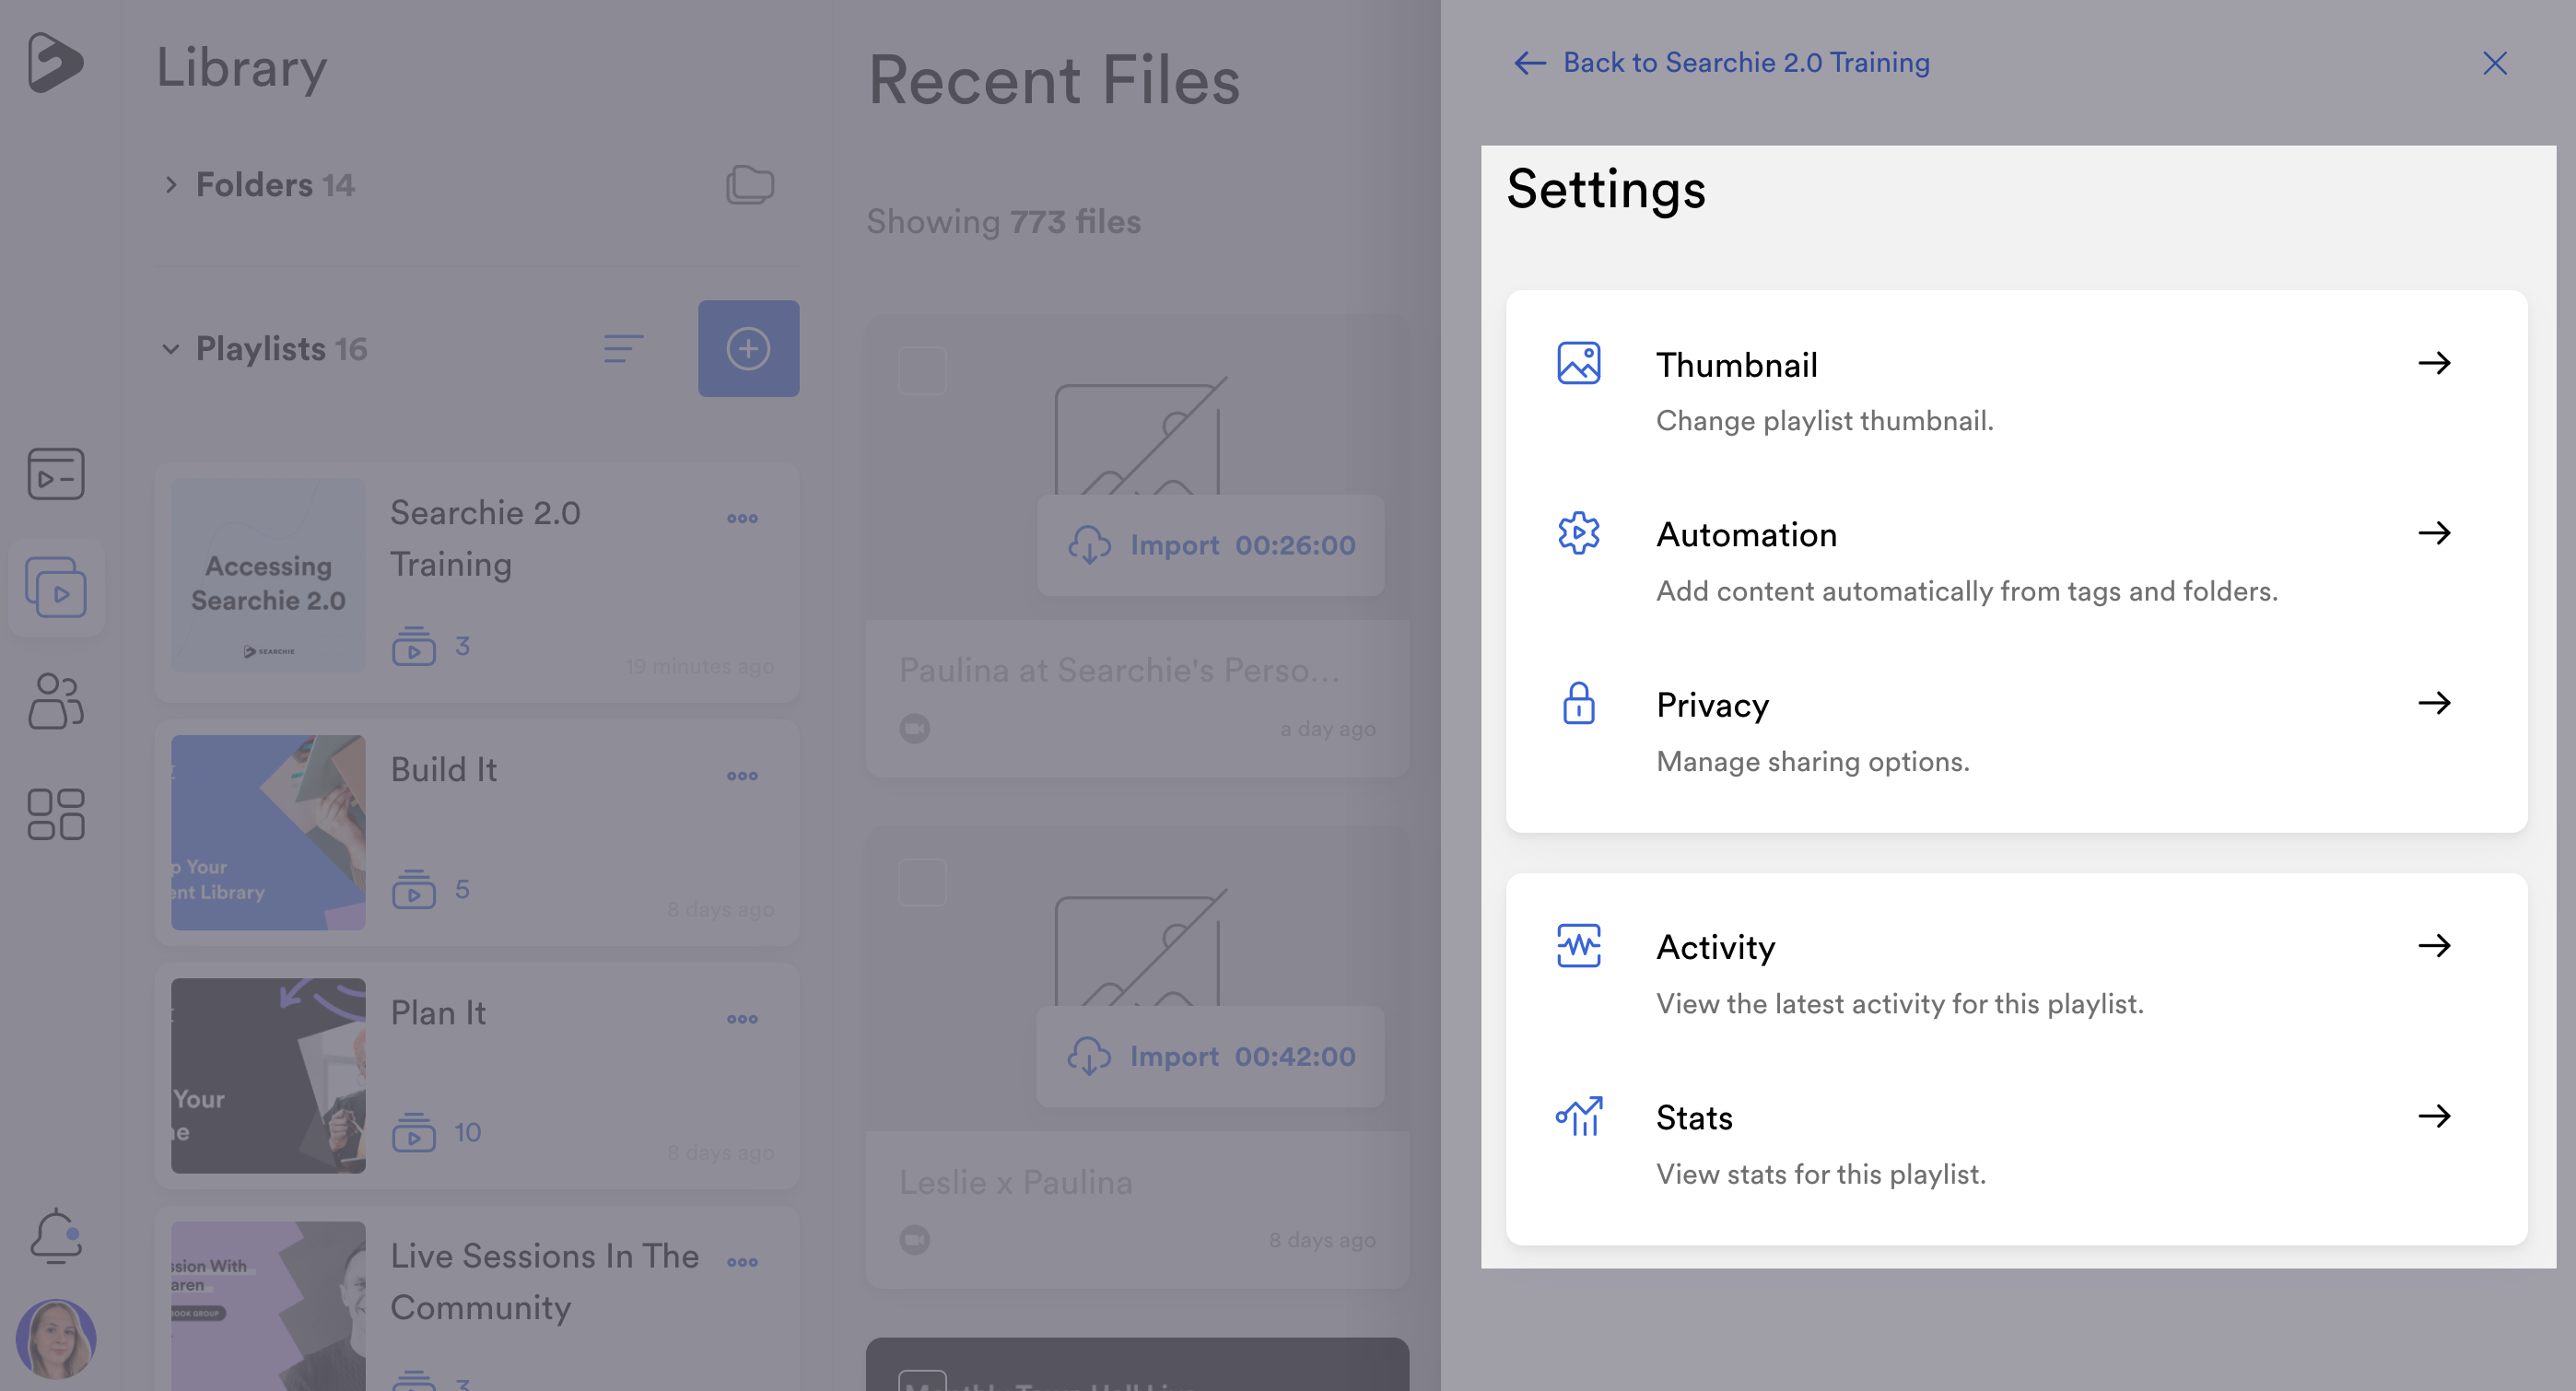
Task: Click the Privacy lock icon
Action: pos(1579,703)
